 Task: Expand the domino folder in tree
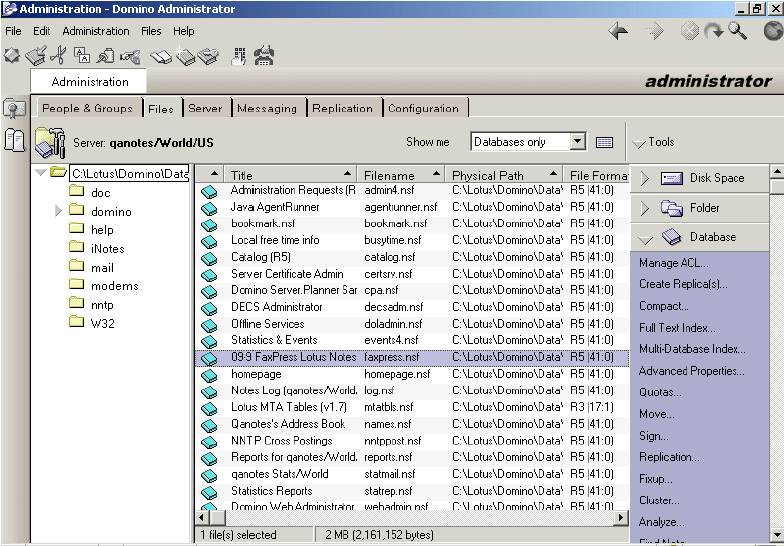59,211
